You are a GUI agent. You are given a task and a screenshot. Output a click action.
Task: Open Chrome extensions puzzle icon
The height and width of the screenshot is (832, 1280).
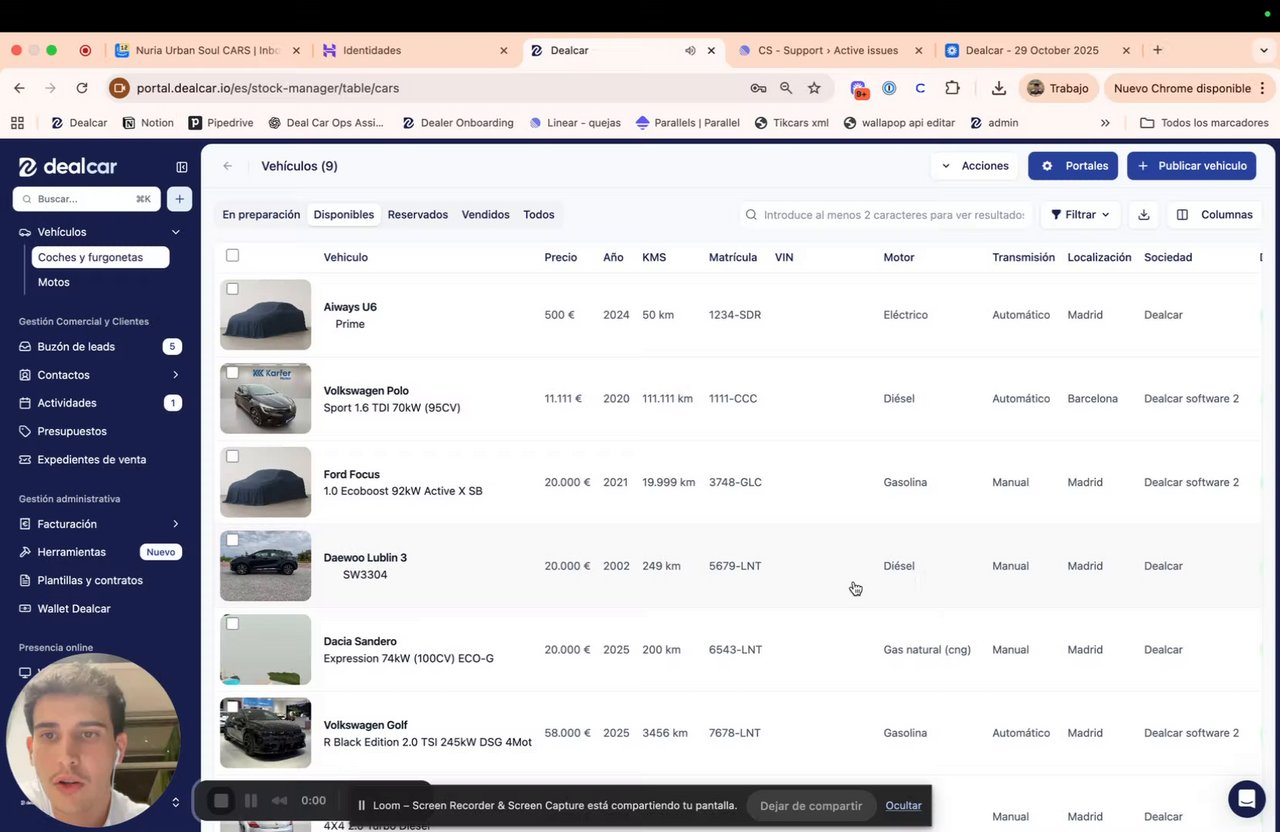click(952, 88)
